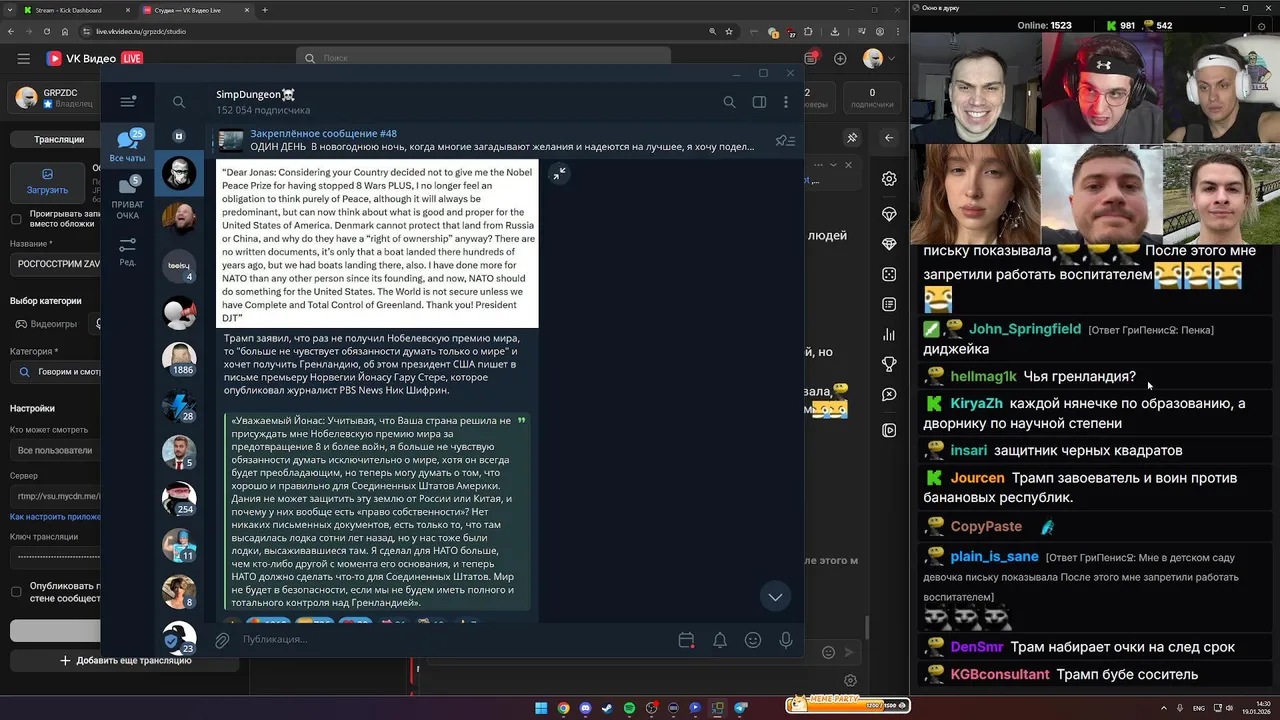Click the trophy icon in VK side panel

tap(889, 365)
